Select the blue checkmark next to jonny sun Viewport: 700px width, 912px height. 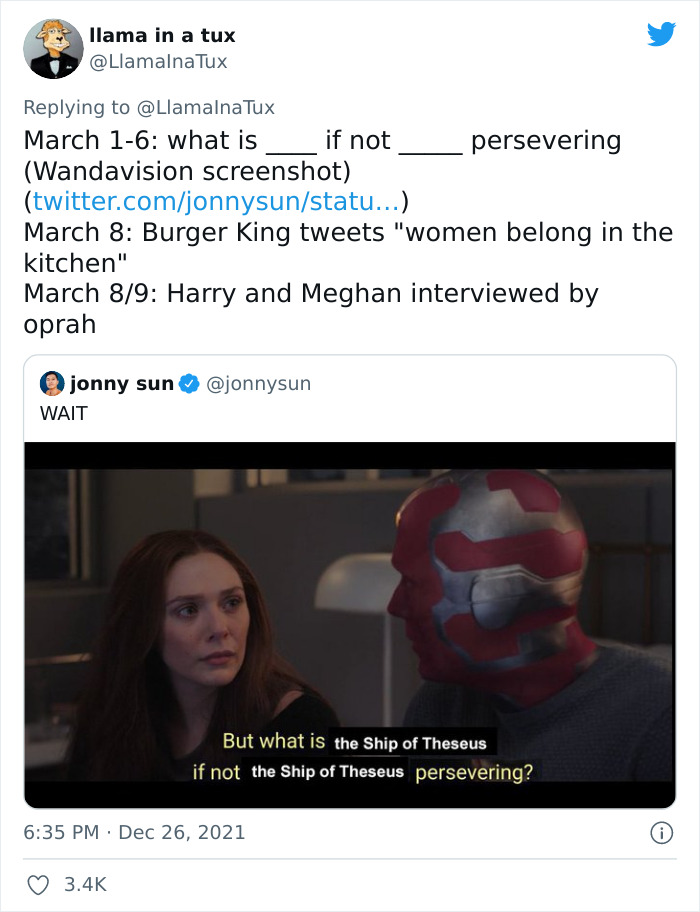tap(188, 381)
